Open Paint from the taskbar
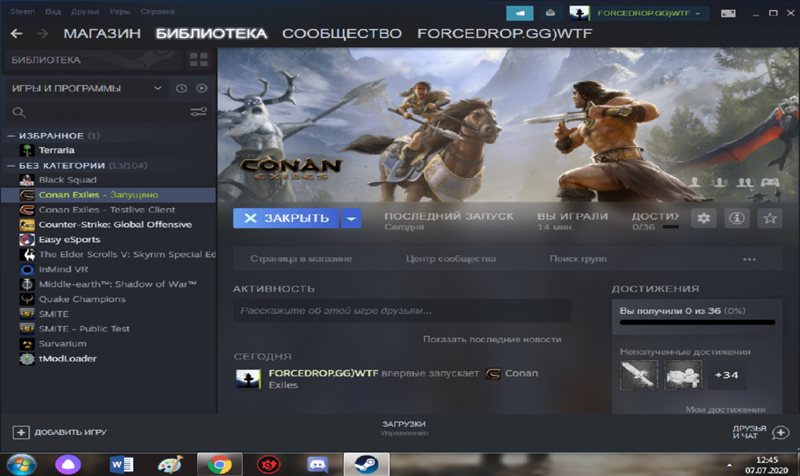Image resolution: width=800 pixels, height=476 pixels. click(x=170, y=465)
